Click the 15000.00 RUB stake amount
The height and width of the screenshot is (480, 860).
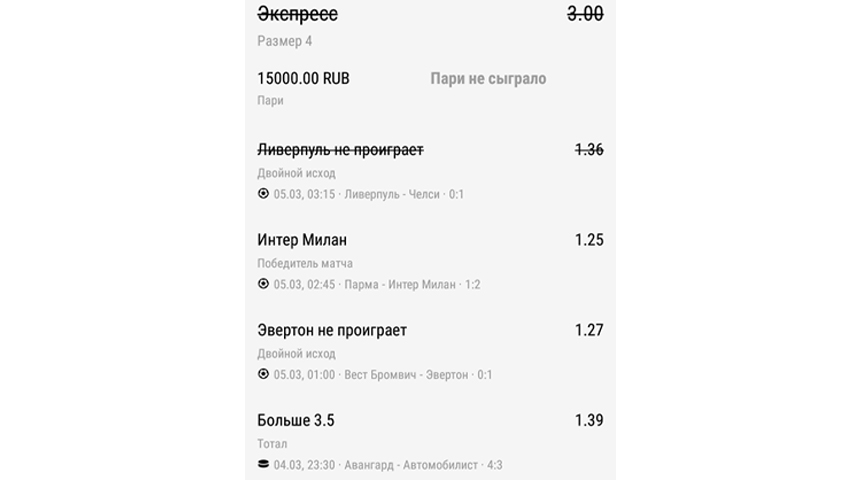click(303, 78)
